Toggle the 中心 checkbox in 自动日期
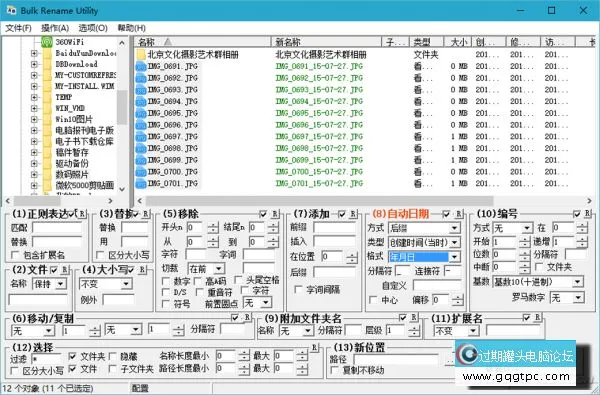The image size is (600, 395). (x=373, y=300)
